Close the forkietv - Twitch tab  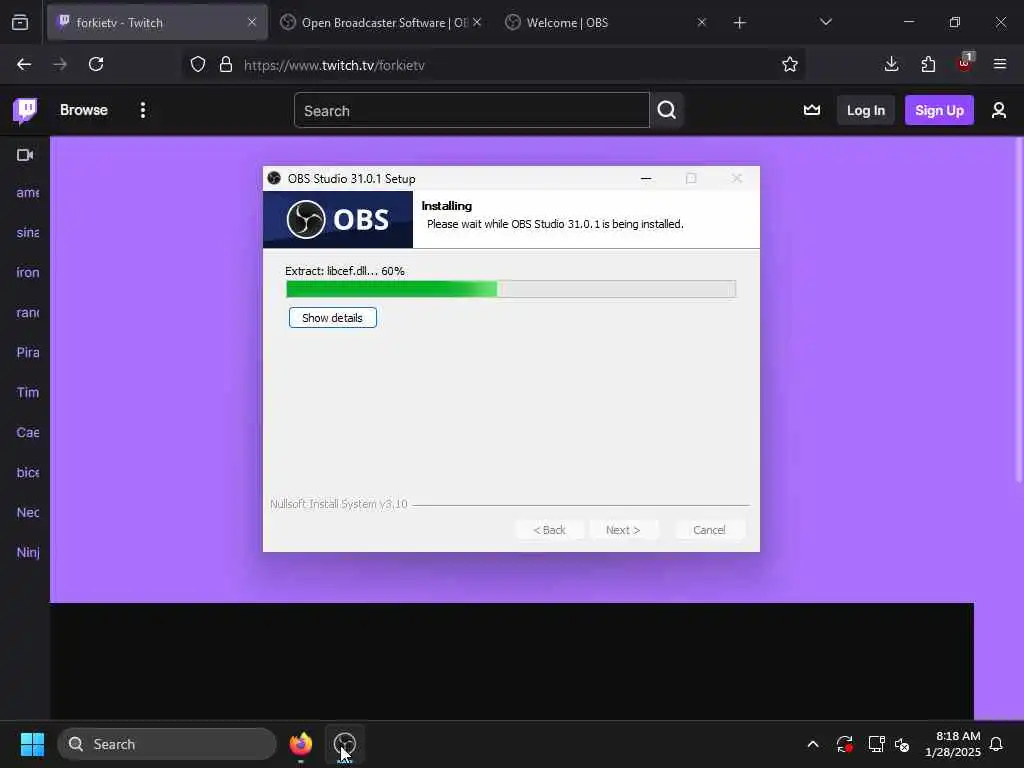252,22
